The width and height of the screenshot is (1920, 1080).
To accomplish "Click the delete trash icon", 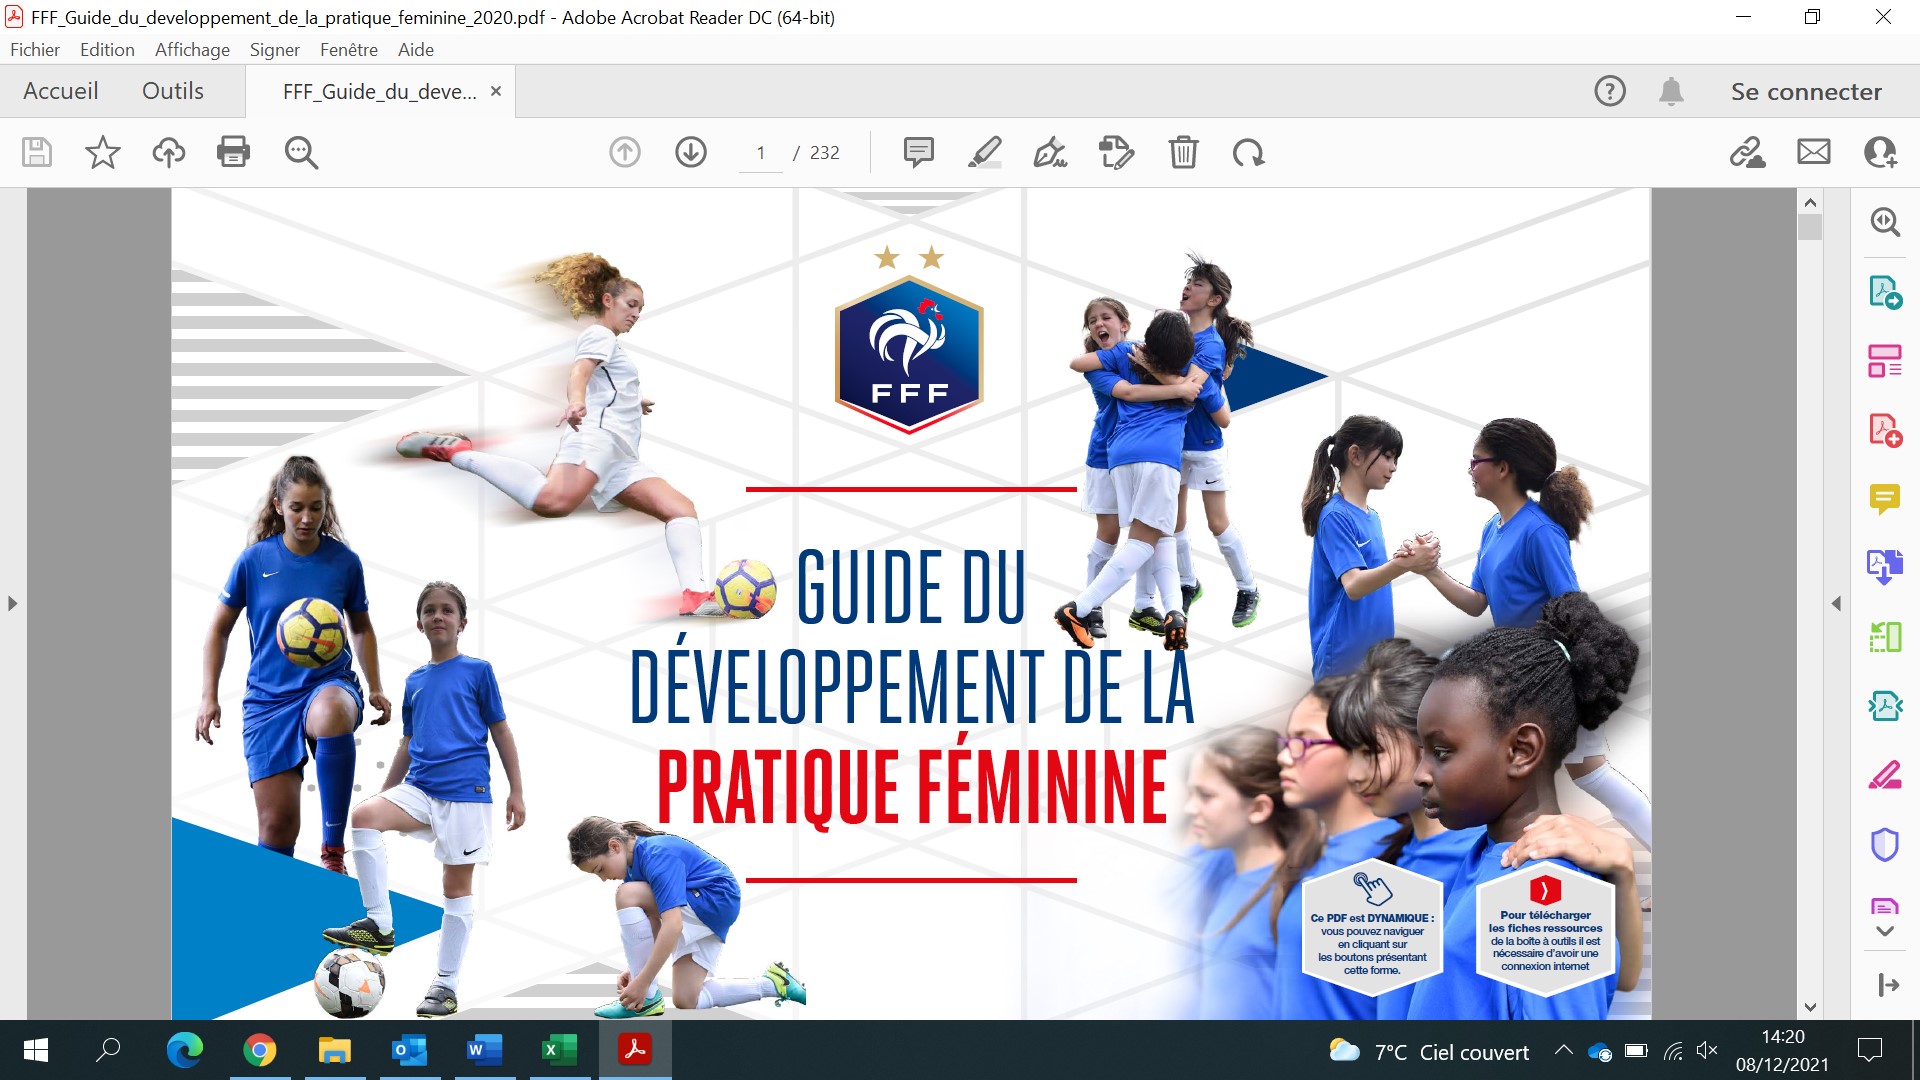I will point(1183,152).
